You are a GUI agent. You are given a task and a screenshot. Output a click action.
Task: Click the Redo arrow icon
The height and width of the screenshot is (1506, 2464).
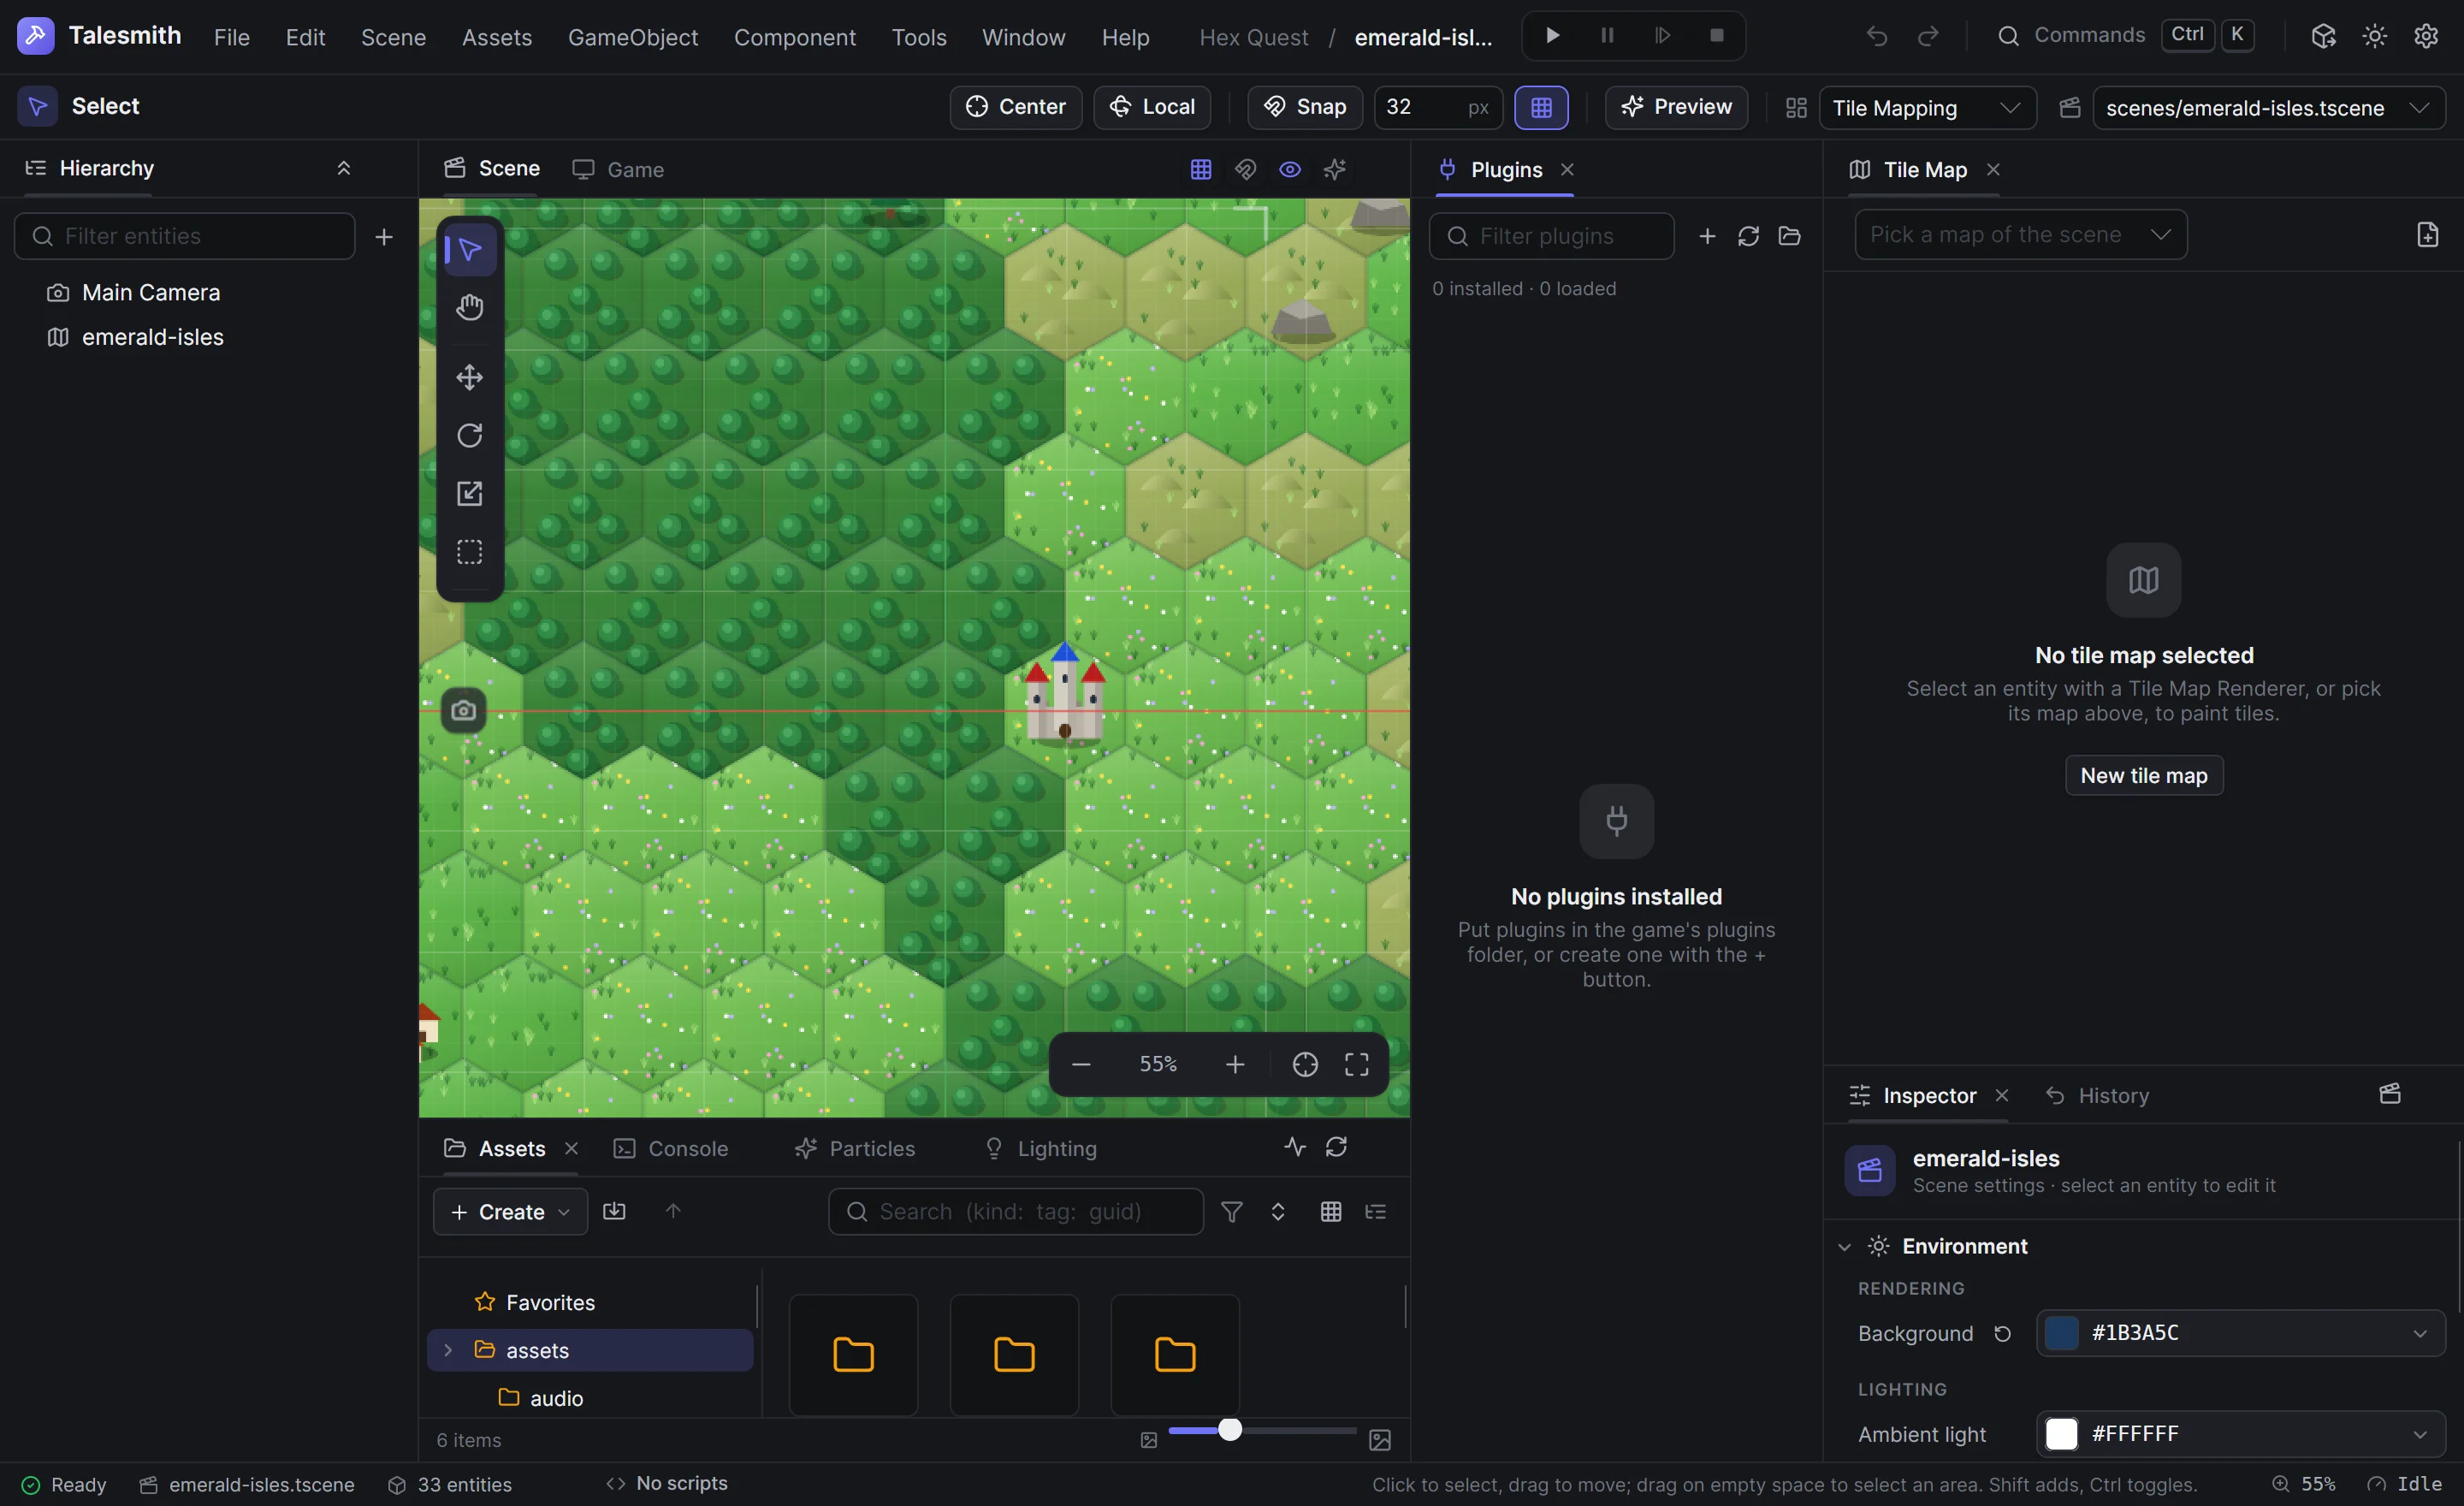pyautogui.click(x=1928, y=37)
